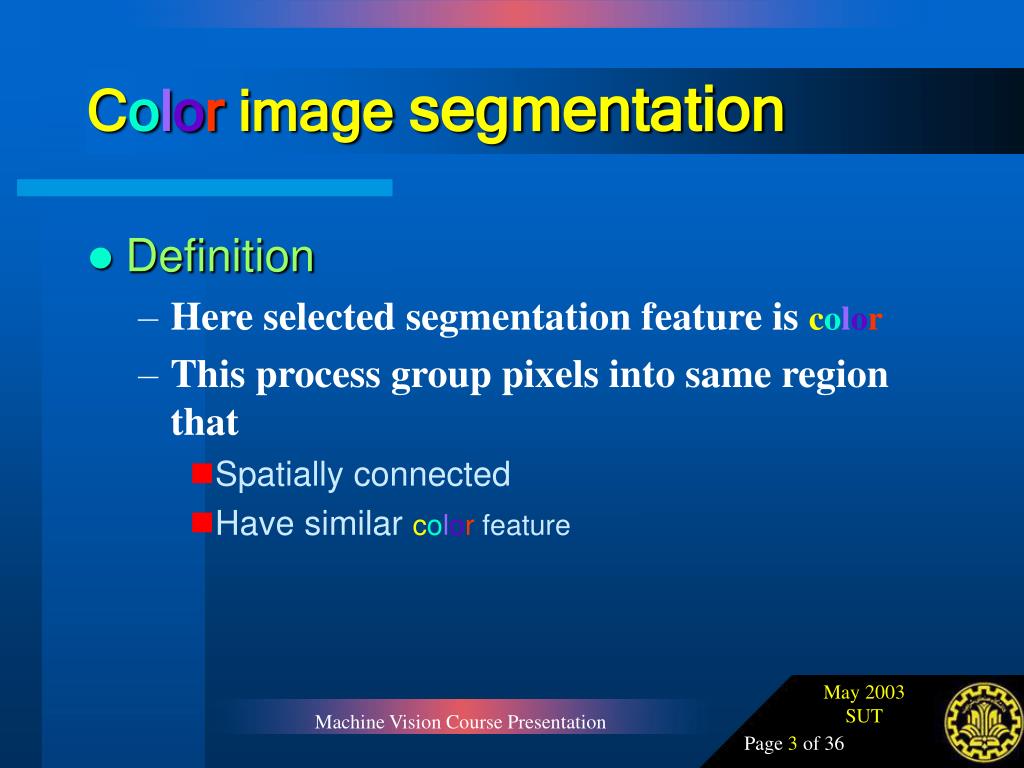Select the word "that" on the wrapped line

coord(204,422)
